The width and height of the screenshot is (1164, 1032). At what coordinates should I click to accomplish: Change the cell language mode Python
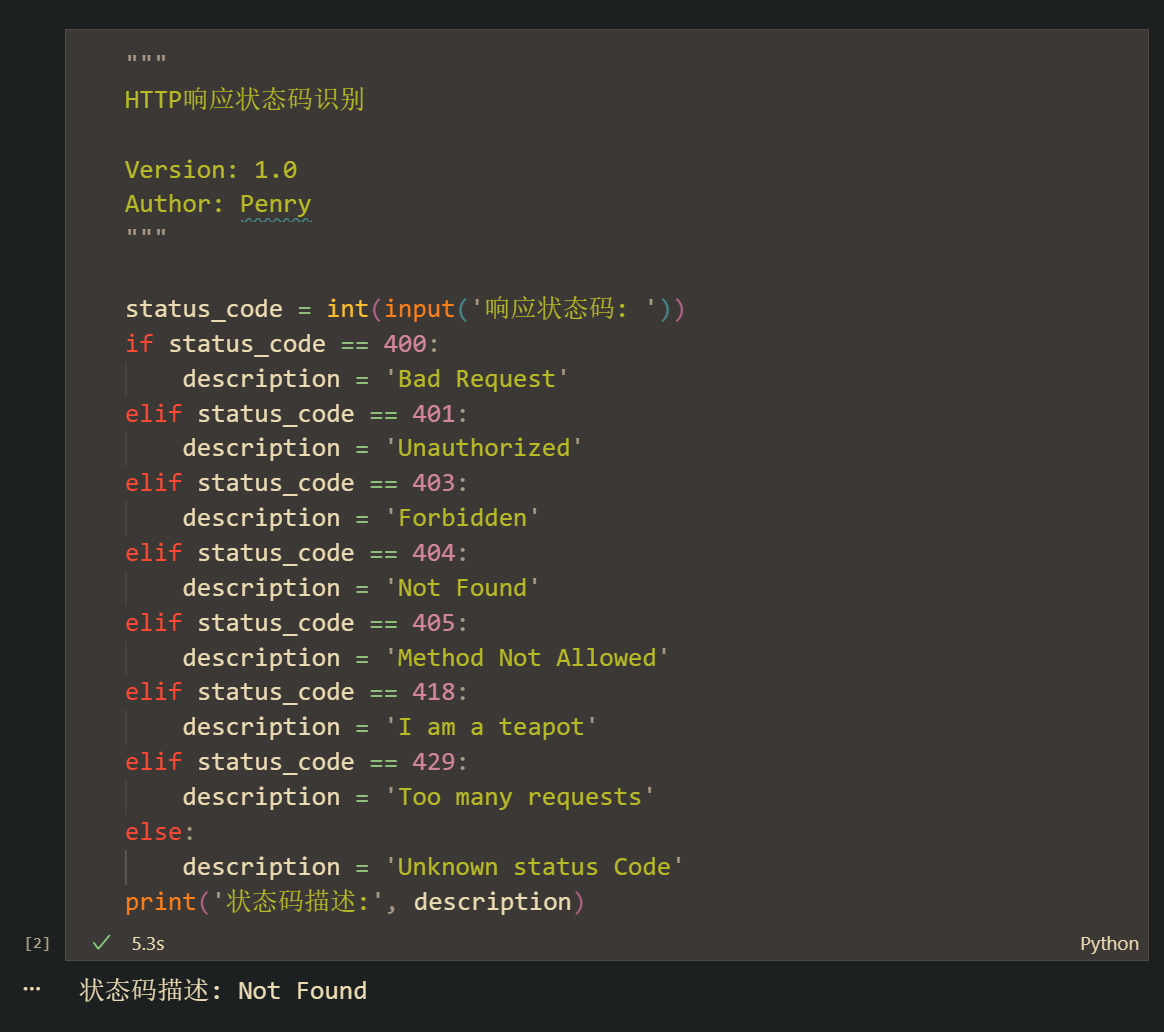(x=1109, y=944)
